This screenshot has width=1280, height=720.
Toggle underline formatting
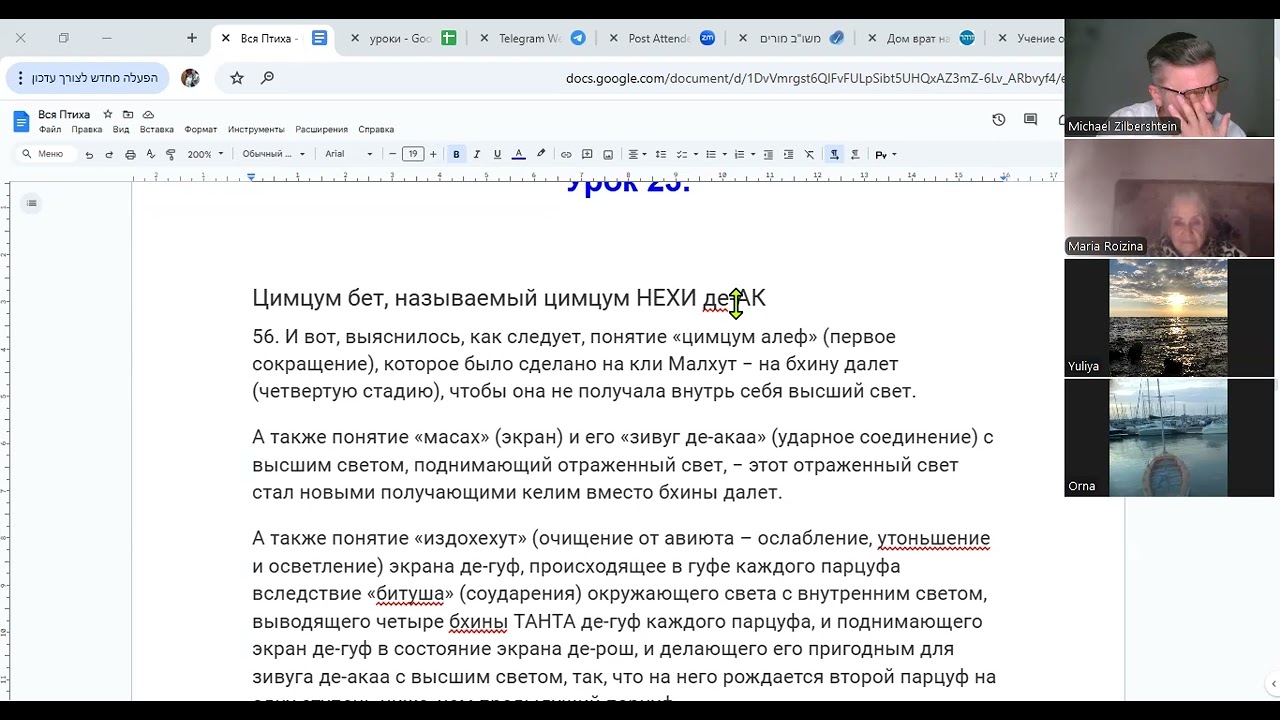coord(497,154)
